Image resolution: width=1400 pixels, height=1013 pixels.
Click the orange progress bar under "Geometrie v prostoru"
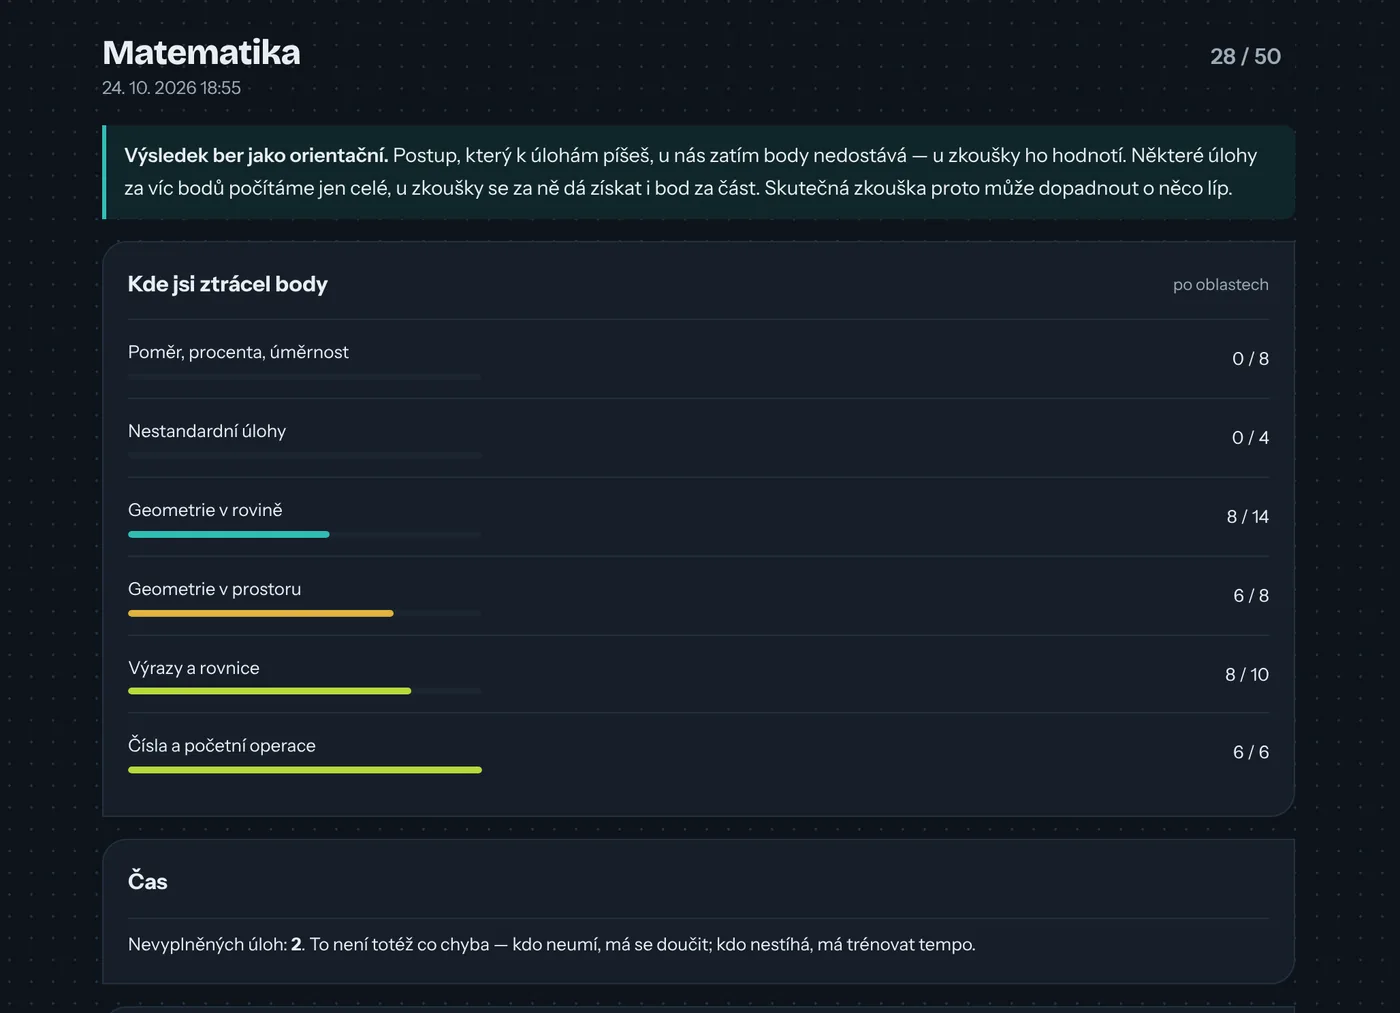[x=261, y=614]
